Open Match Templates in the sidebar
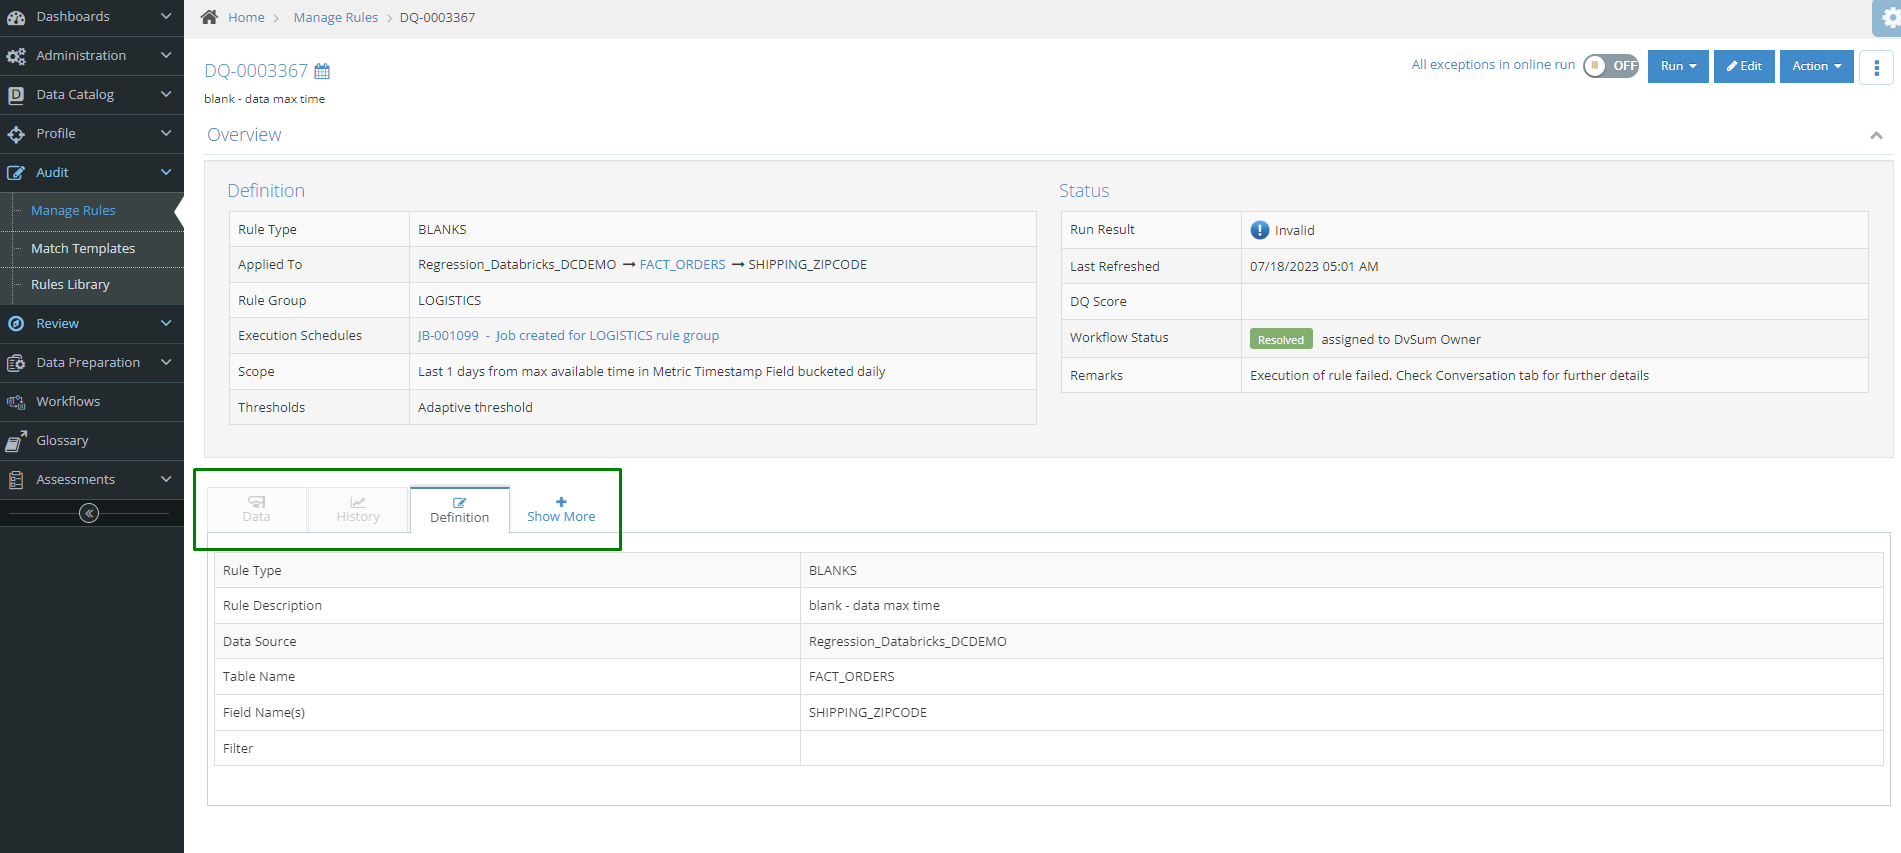The image size is (1901, 853). point(83,248)
